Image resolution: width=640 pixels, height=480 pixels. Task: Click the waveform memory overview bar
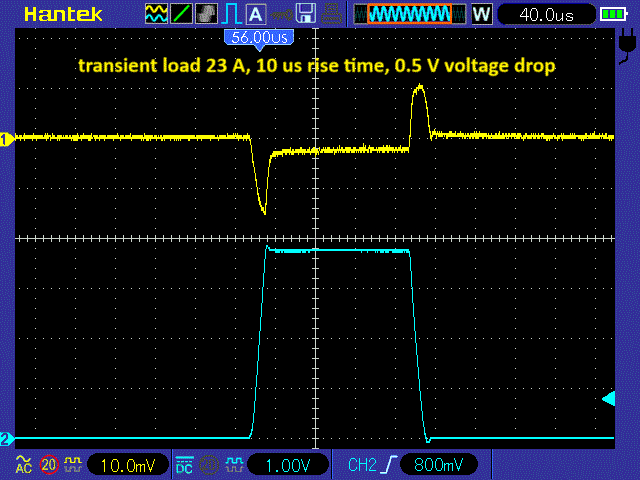pos(410,15)
